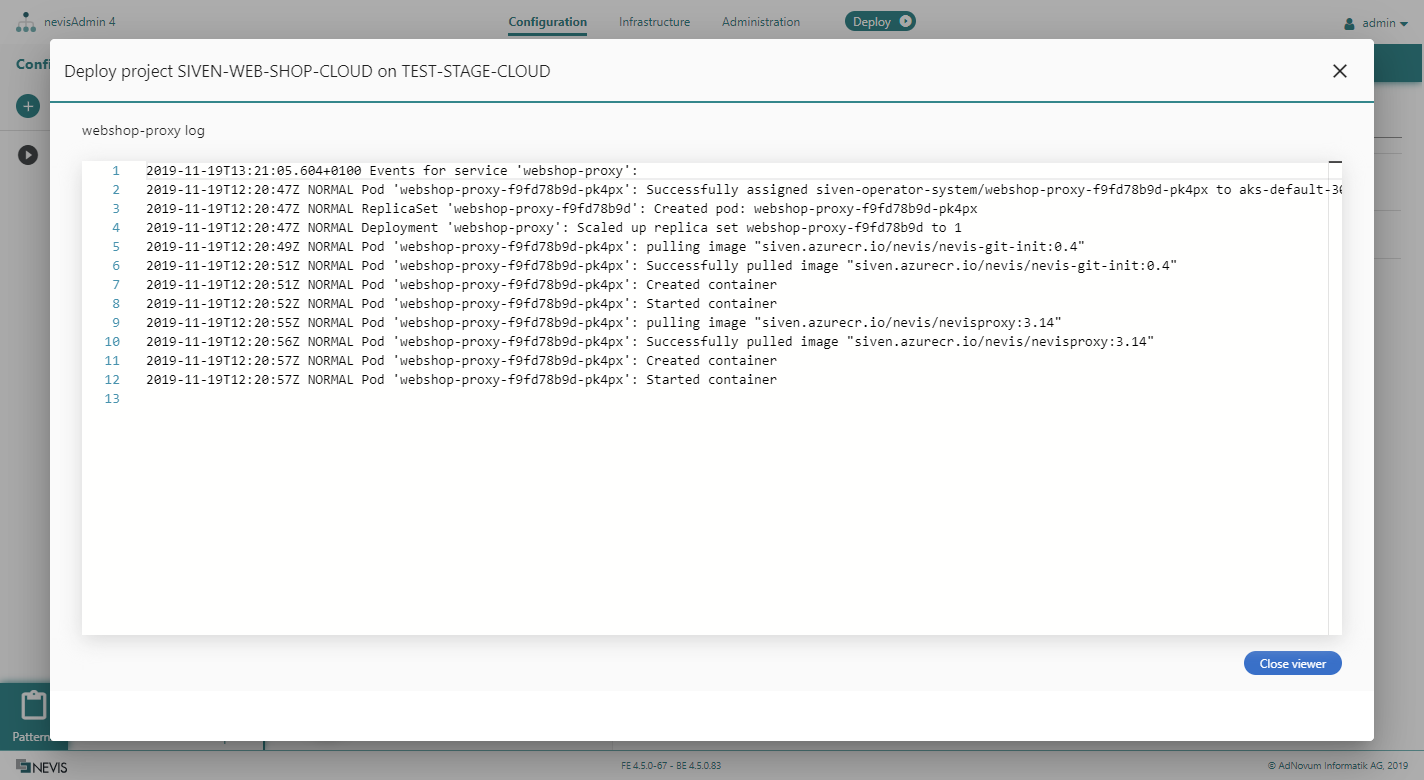Image resolution: width=1424 pixels, height=780 pixels.
Task: Click the dark circular play icon on left
Action: coord(28,155)
